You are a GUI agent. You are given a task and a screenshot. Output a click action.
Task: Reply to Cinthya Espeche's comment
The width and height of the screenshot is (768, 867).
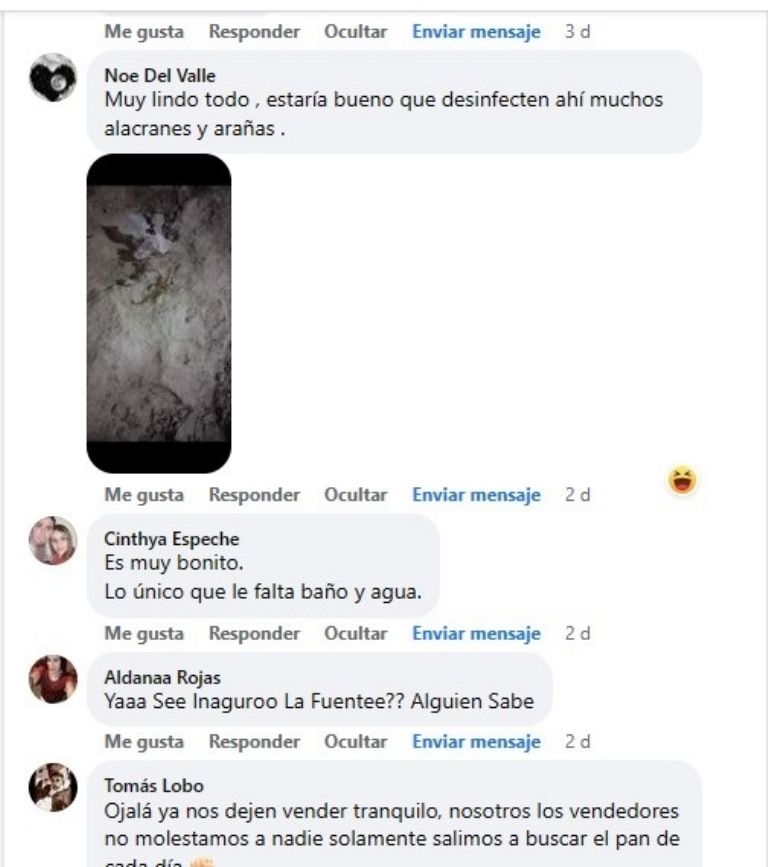(x=254, y=633)
